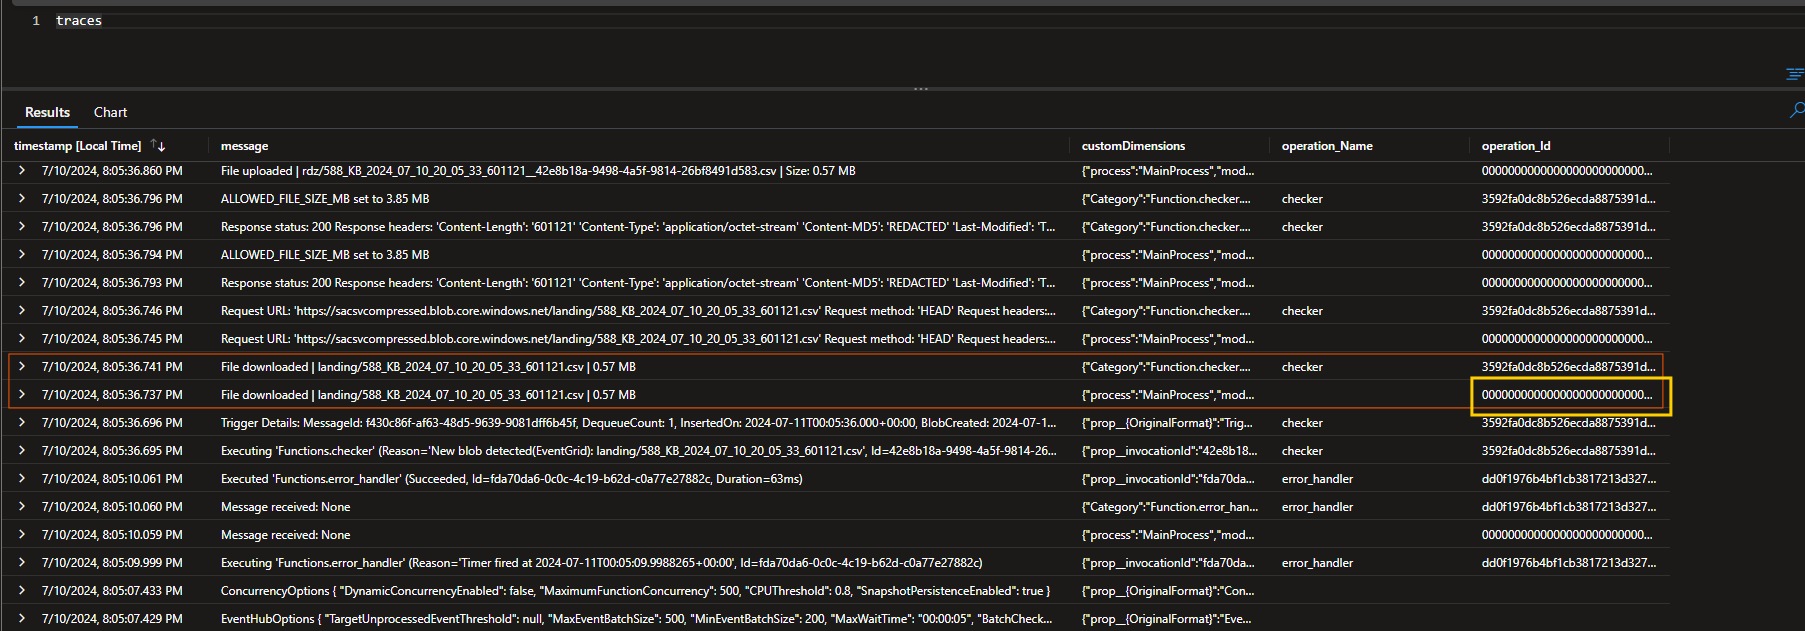Expand the 8:05:36.796 PM Response status row
Image resolution: width=1805 pixels, height=631 pixels.
click(x=22, y=227)
